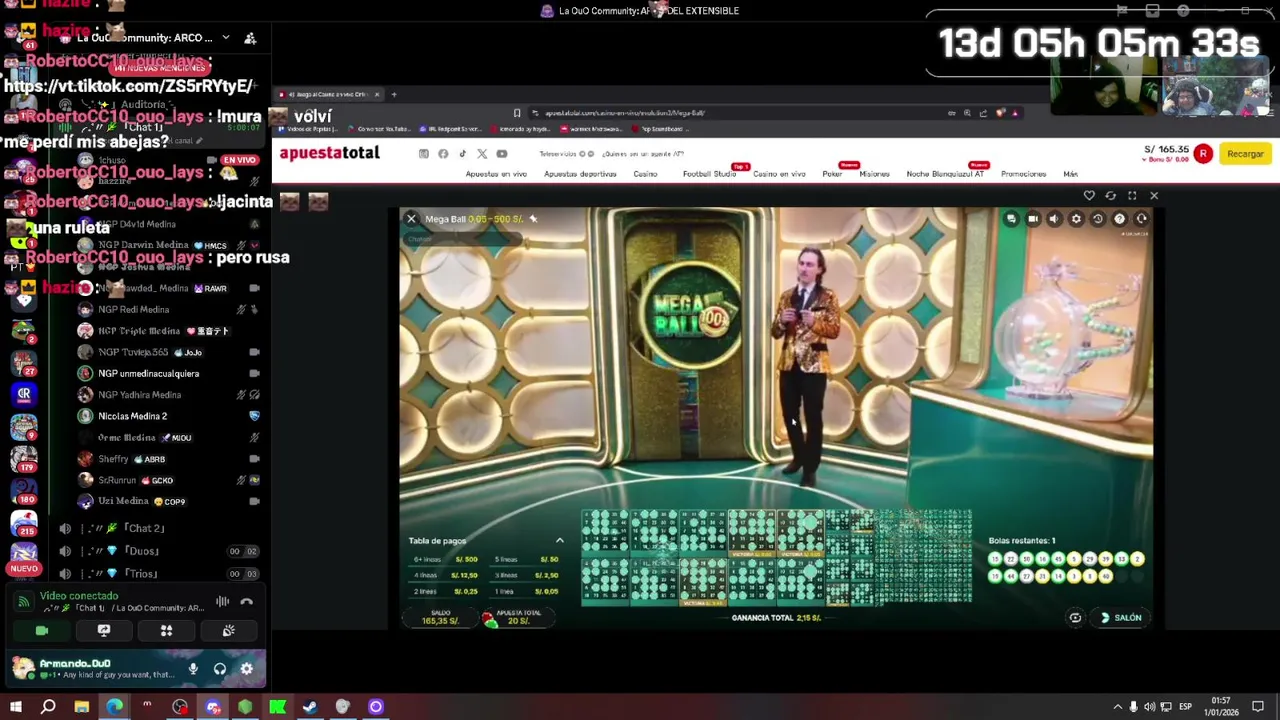Click the apuestatotal logo
The width and height of the screenshot is (1280, 720).
pyautogui.click(x=329, y=153)
